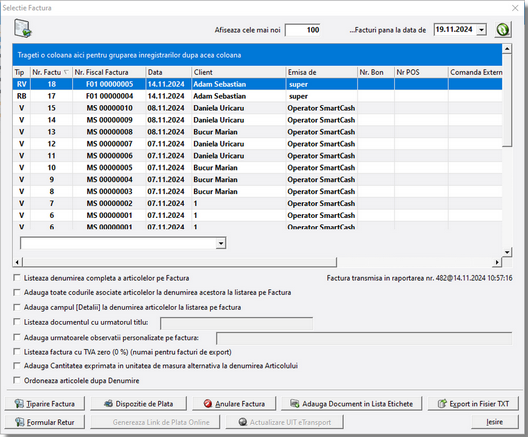Click the invoice document icon at top left
Viewport: 528px width, 437px height.
pyautogui.click(x=23, y=29)
